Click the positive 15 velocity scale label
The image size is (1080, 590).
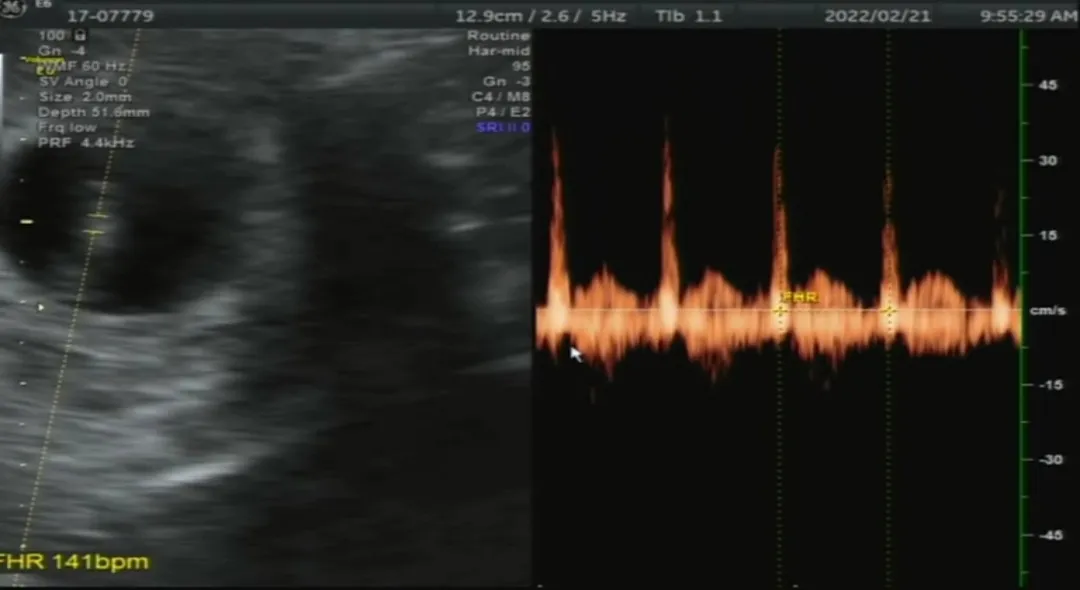(x=1048, y=235)
